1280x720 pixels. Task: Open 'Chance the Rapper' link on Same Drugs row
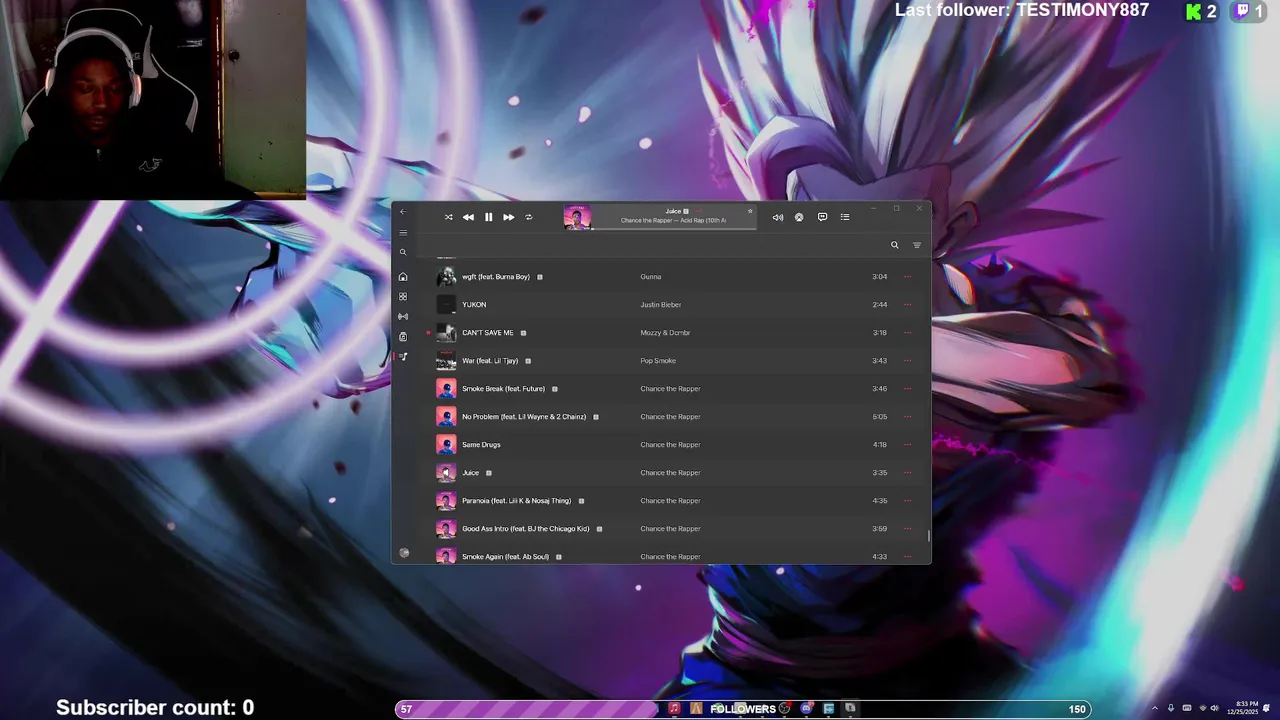(x=670, y=445)
